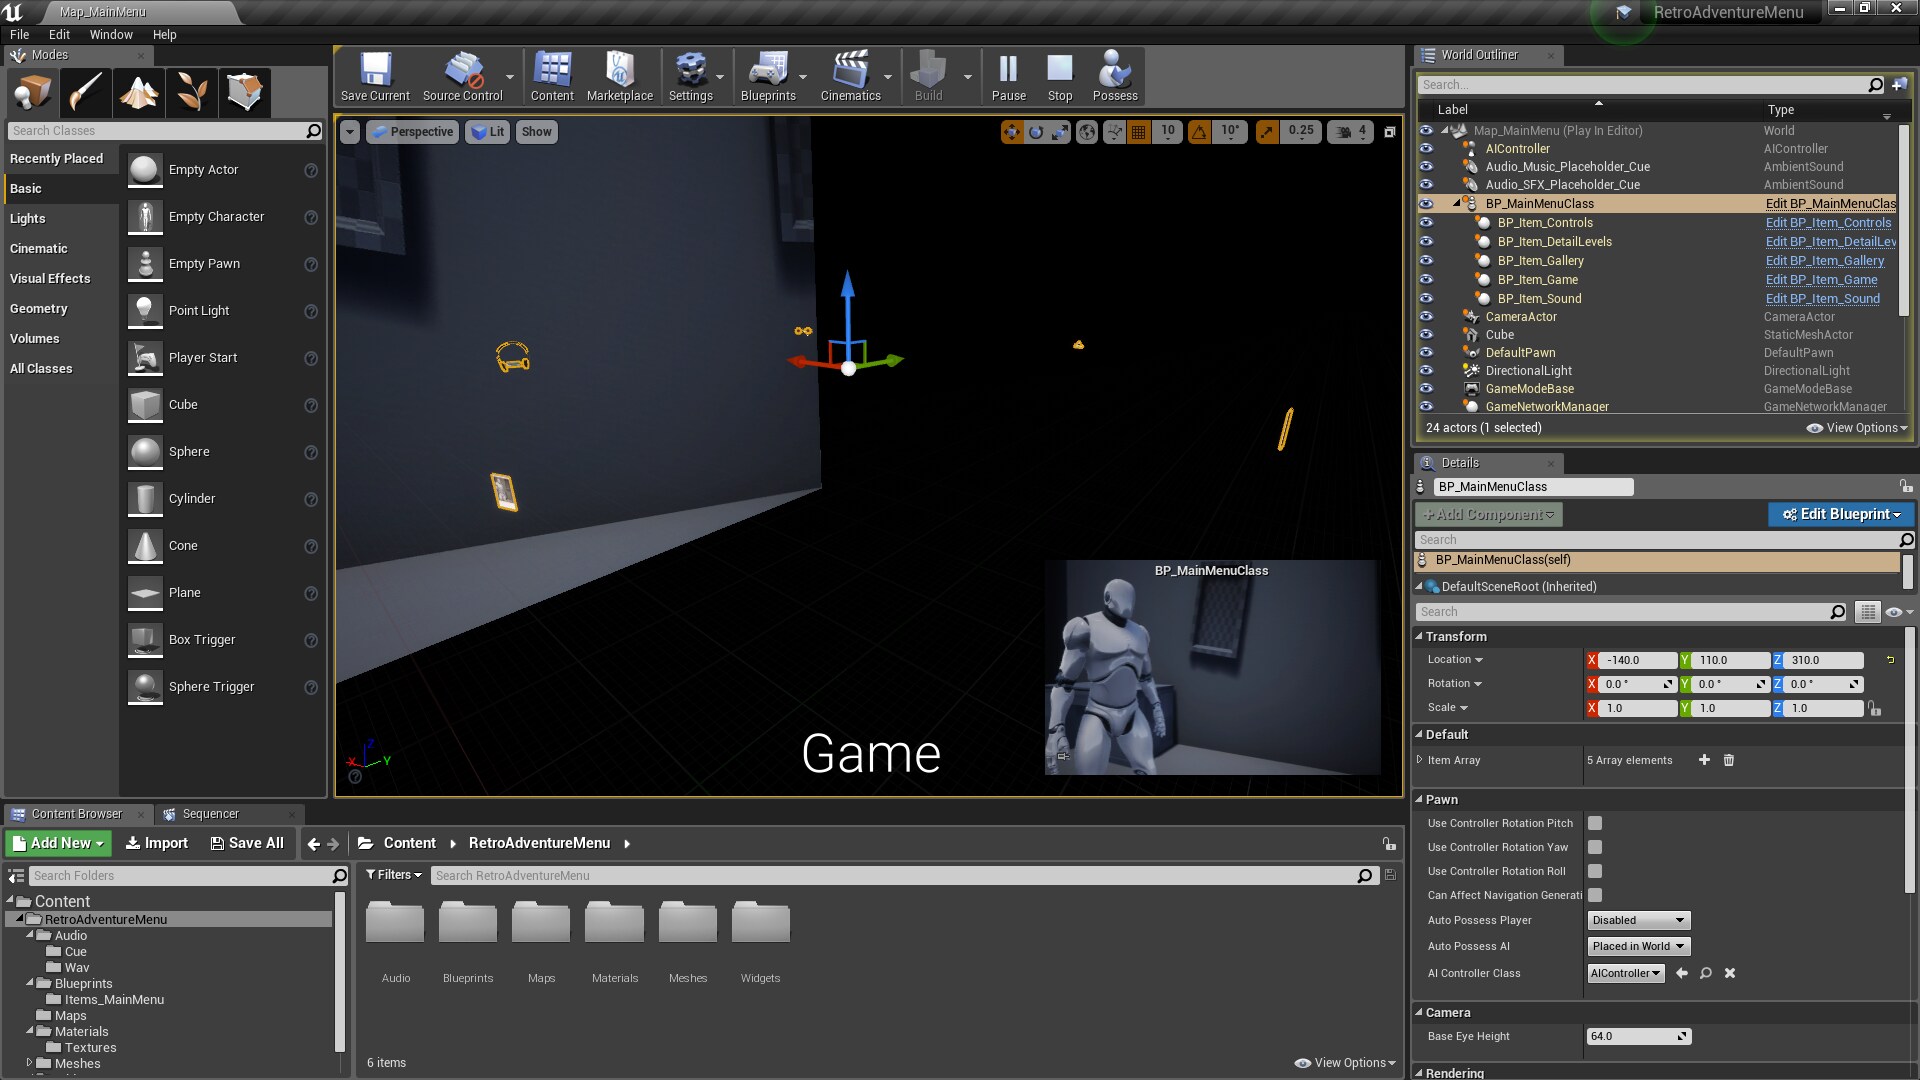
Task: Open the Window menu
Action: [x=111, y=34]
